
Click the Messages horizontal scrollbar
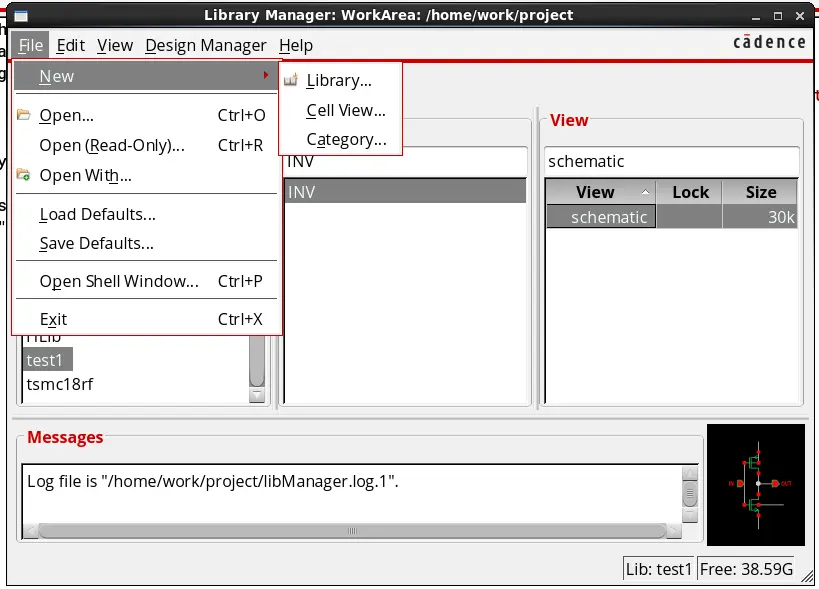point(353,531)
